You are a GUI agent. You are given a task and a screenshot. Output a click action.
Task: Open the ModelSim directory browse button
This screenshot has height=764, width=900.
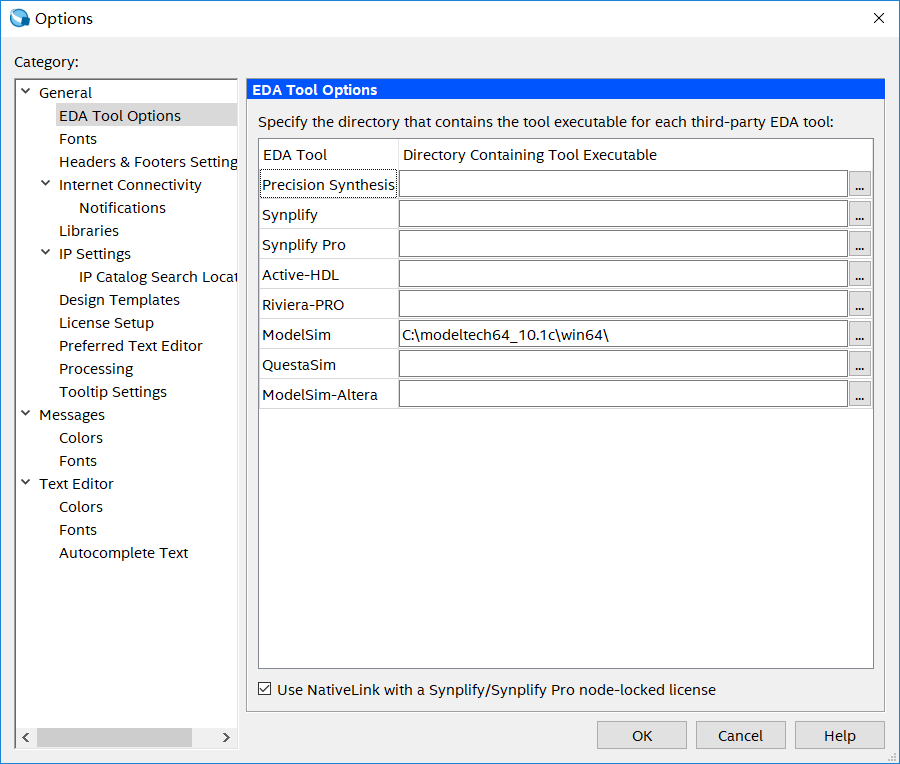(x=859, y=334)
